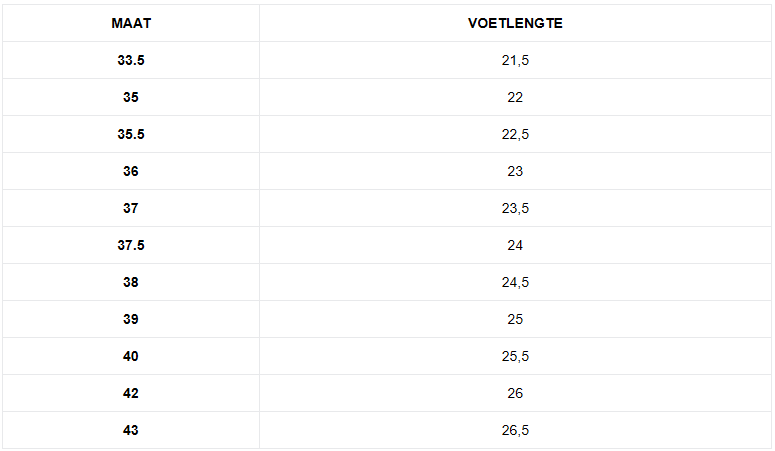Screen dimensions: 775x451
Task: Select the size 39 cell
Action: [131, 319]
